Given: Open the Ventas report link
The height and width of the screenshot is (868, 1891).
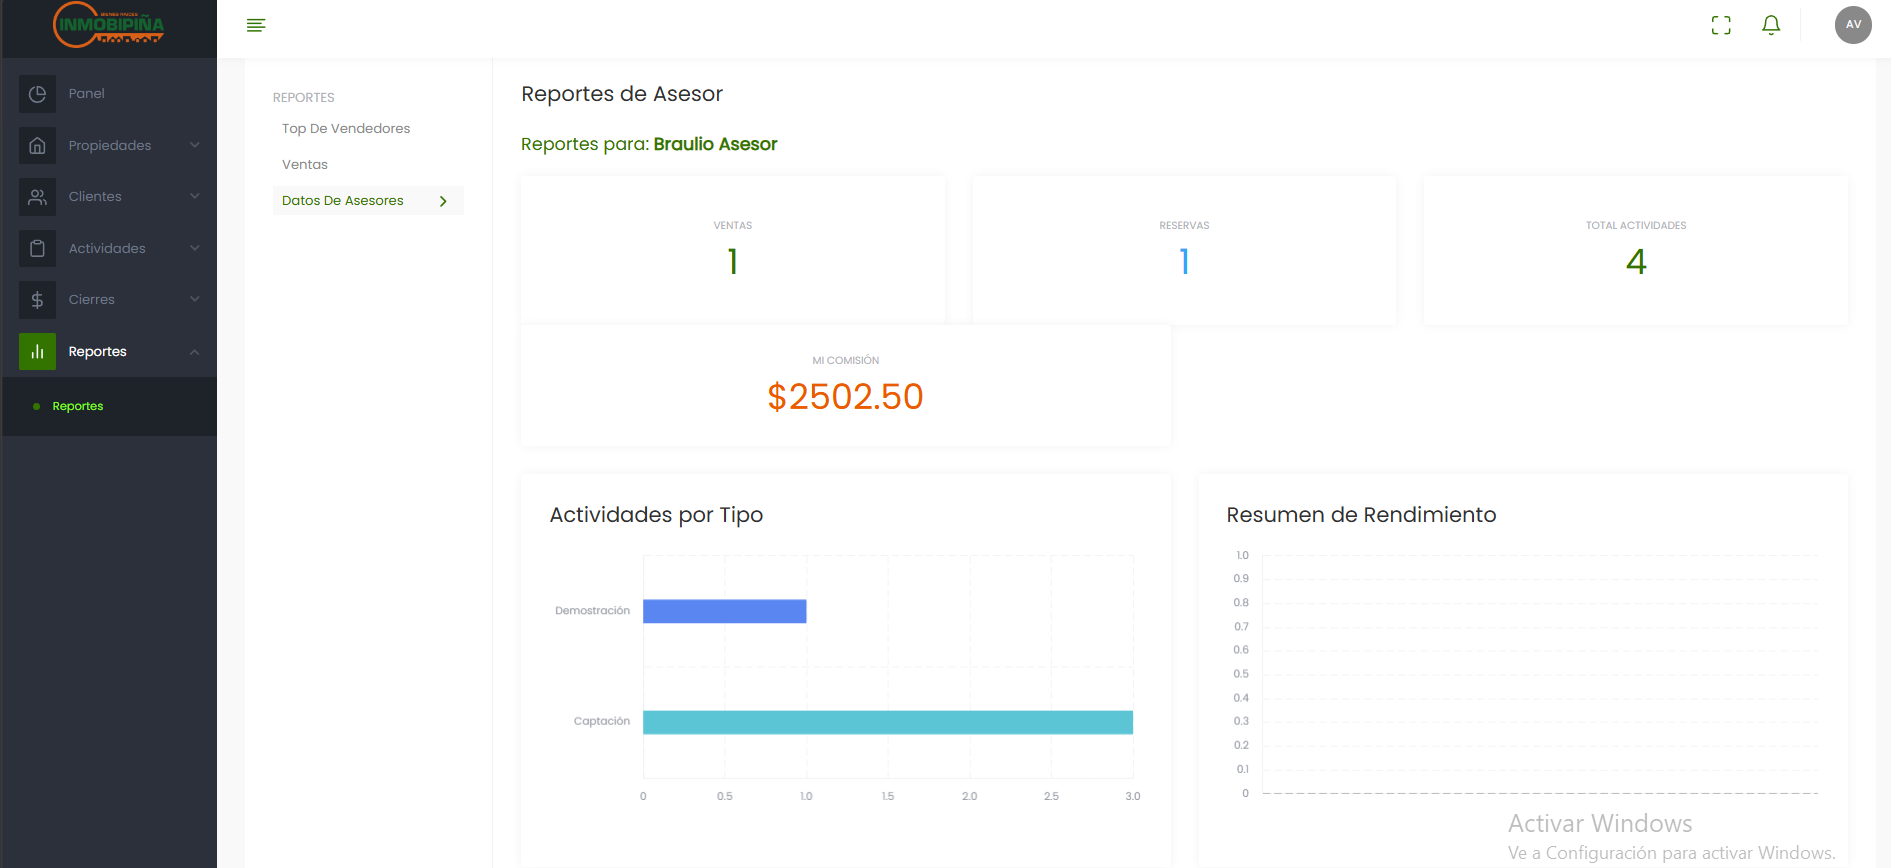Looking at the screenshot, I should 305,165.
